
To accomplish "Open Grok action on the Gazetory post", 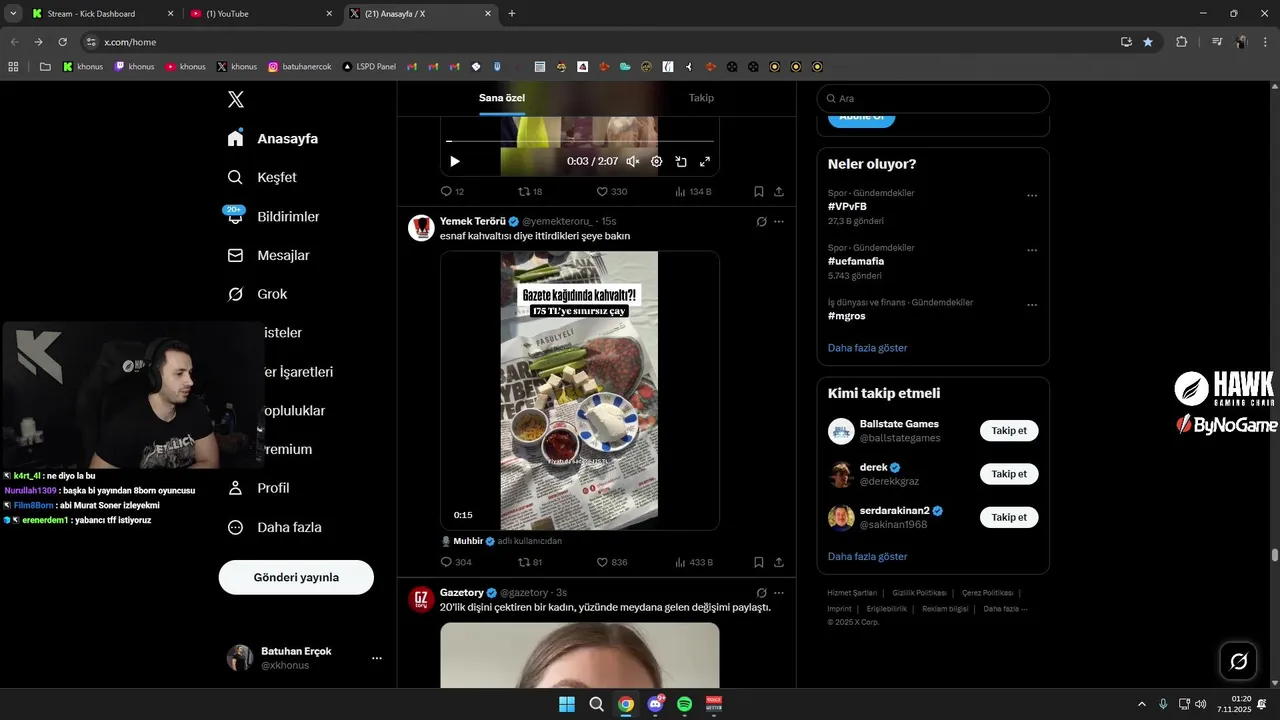I will [x=761, y=592].
